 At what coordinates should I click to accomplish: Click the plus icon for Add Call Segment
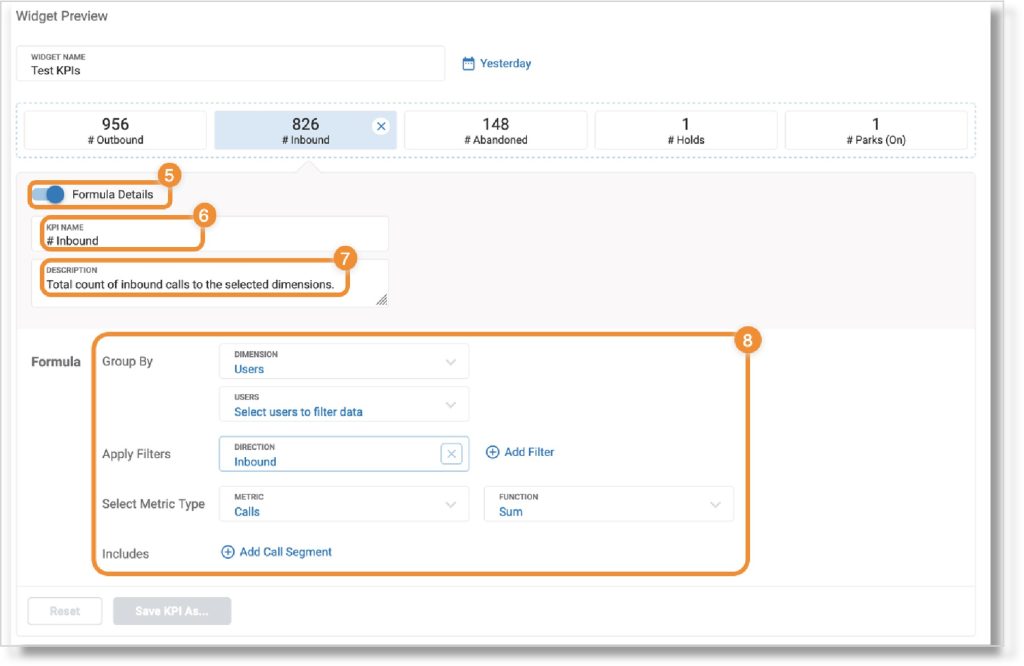pyautogui.click(x=227, y=552)
